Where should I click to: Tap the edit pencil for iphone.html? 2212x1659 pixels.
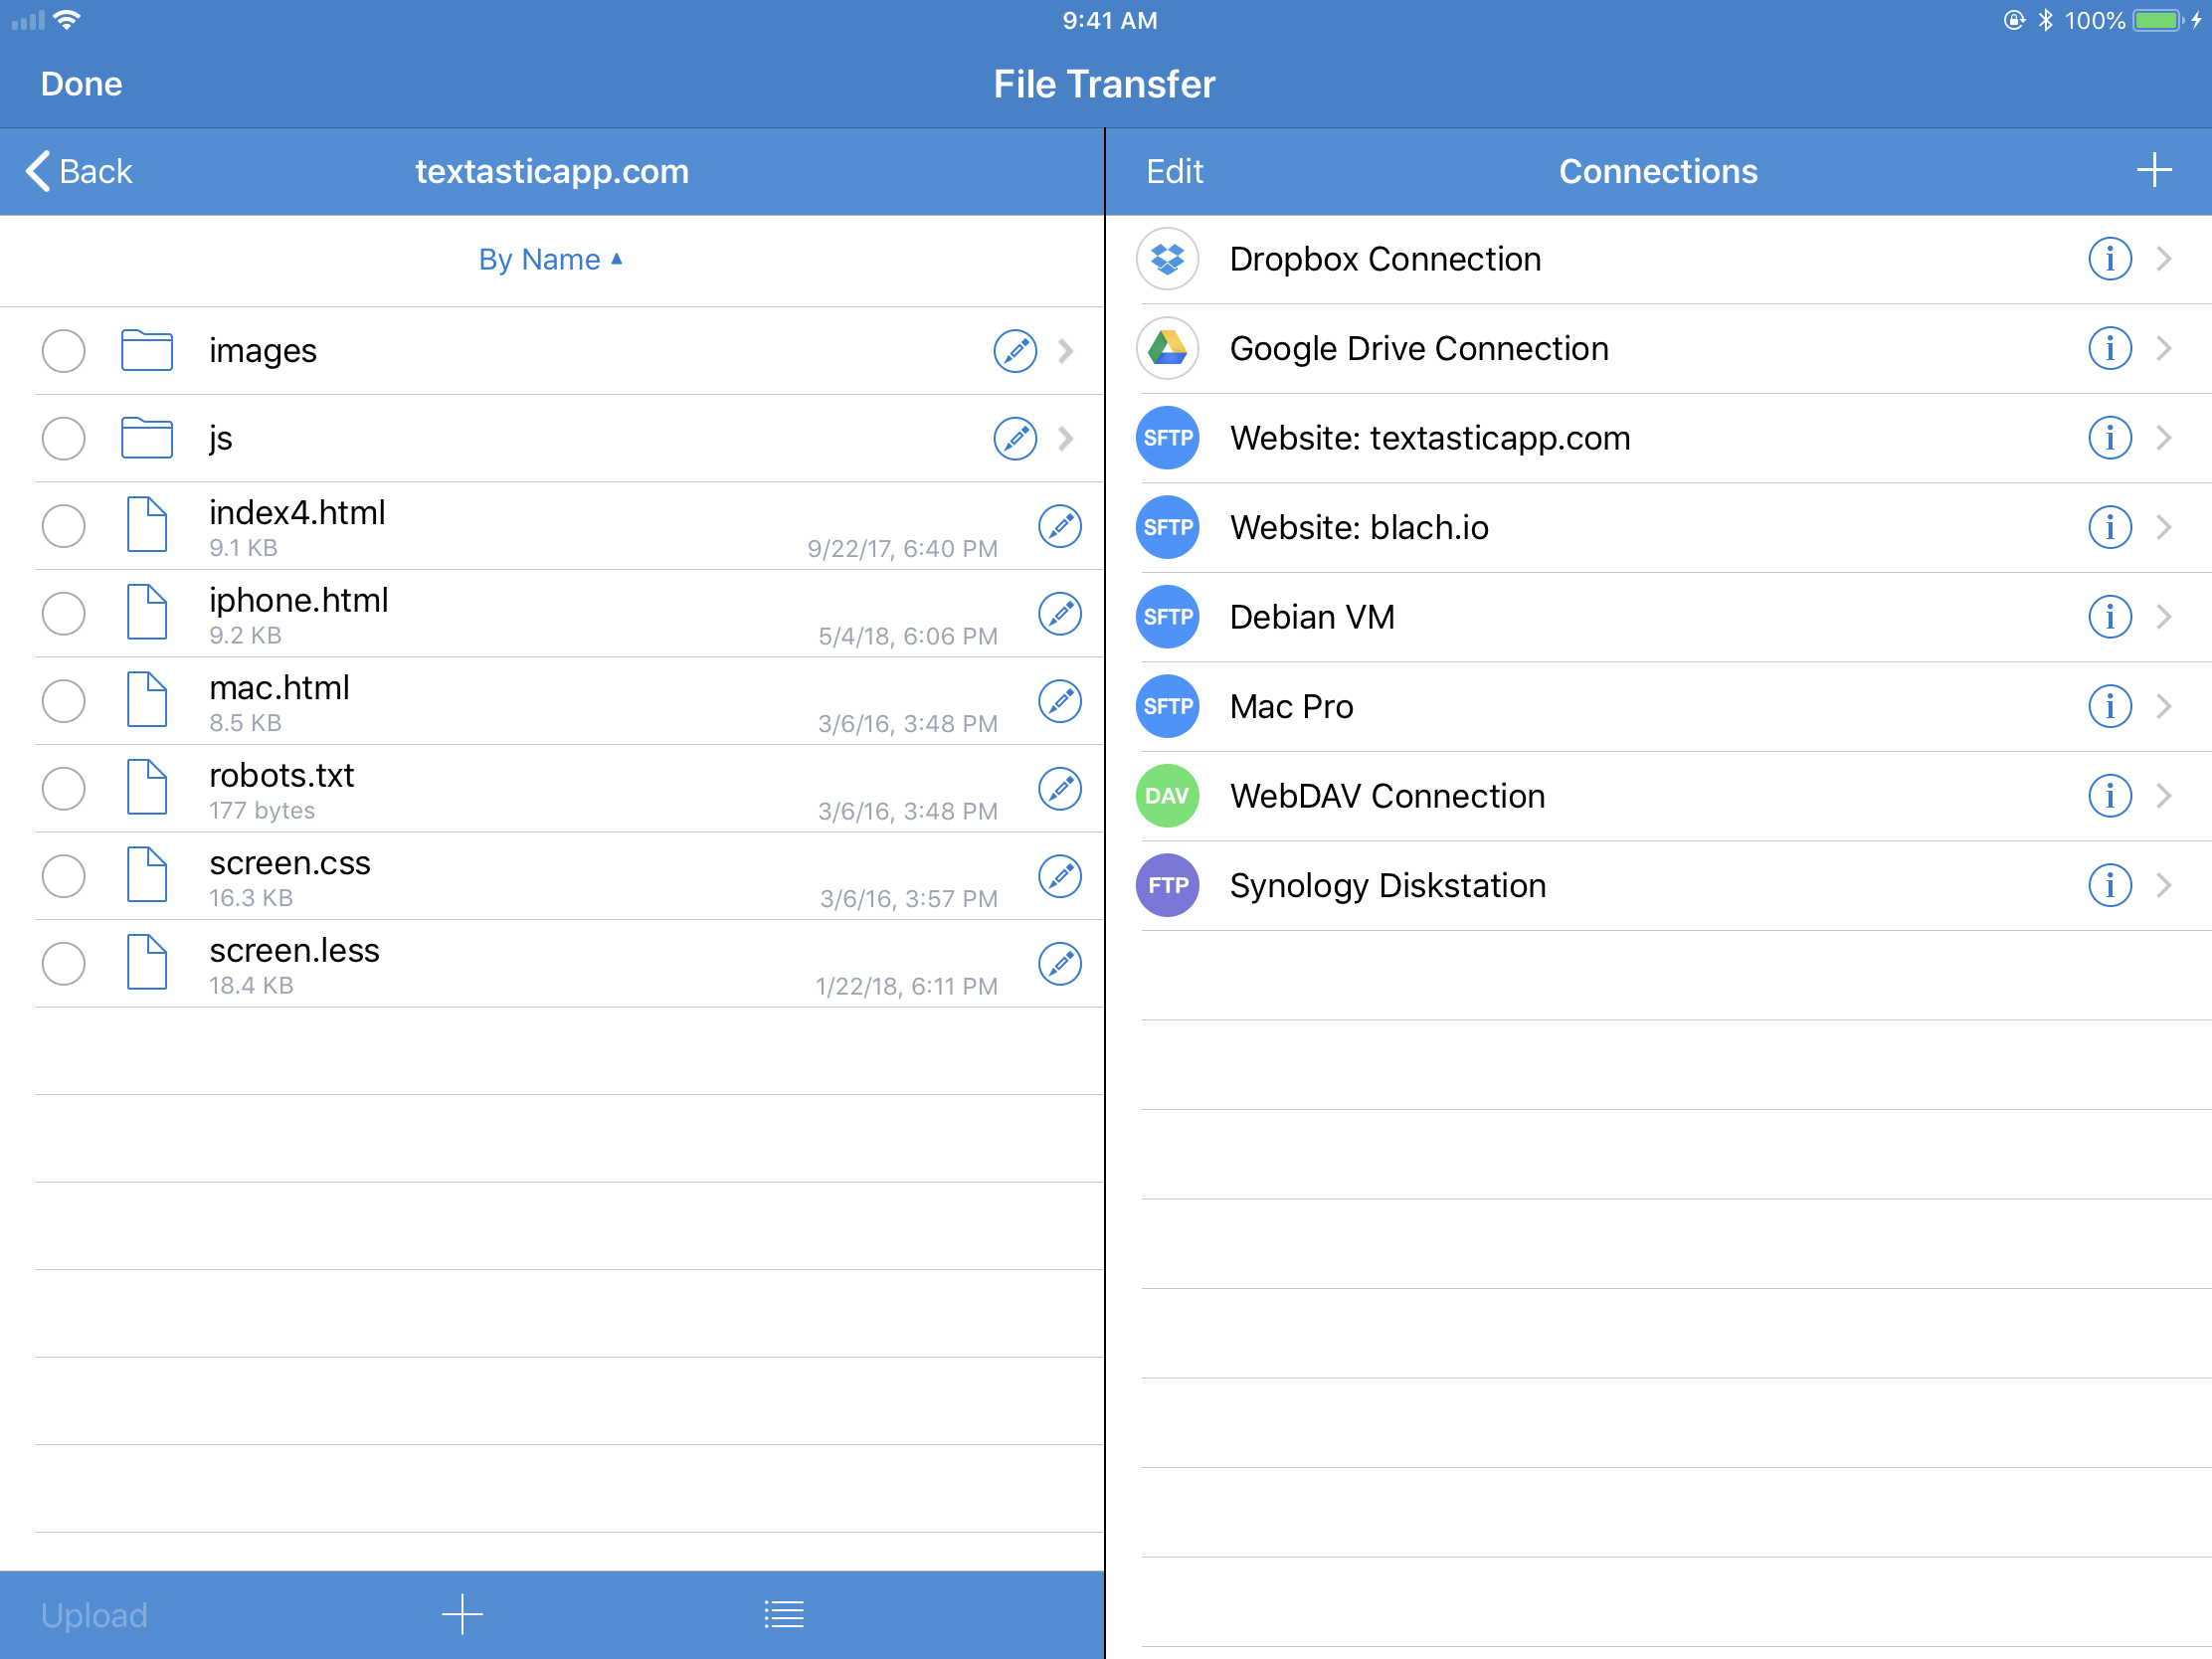click(1060, 613)
